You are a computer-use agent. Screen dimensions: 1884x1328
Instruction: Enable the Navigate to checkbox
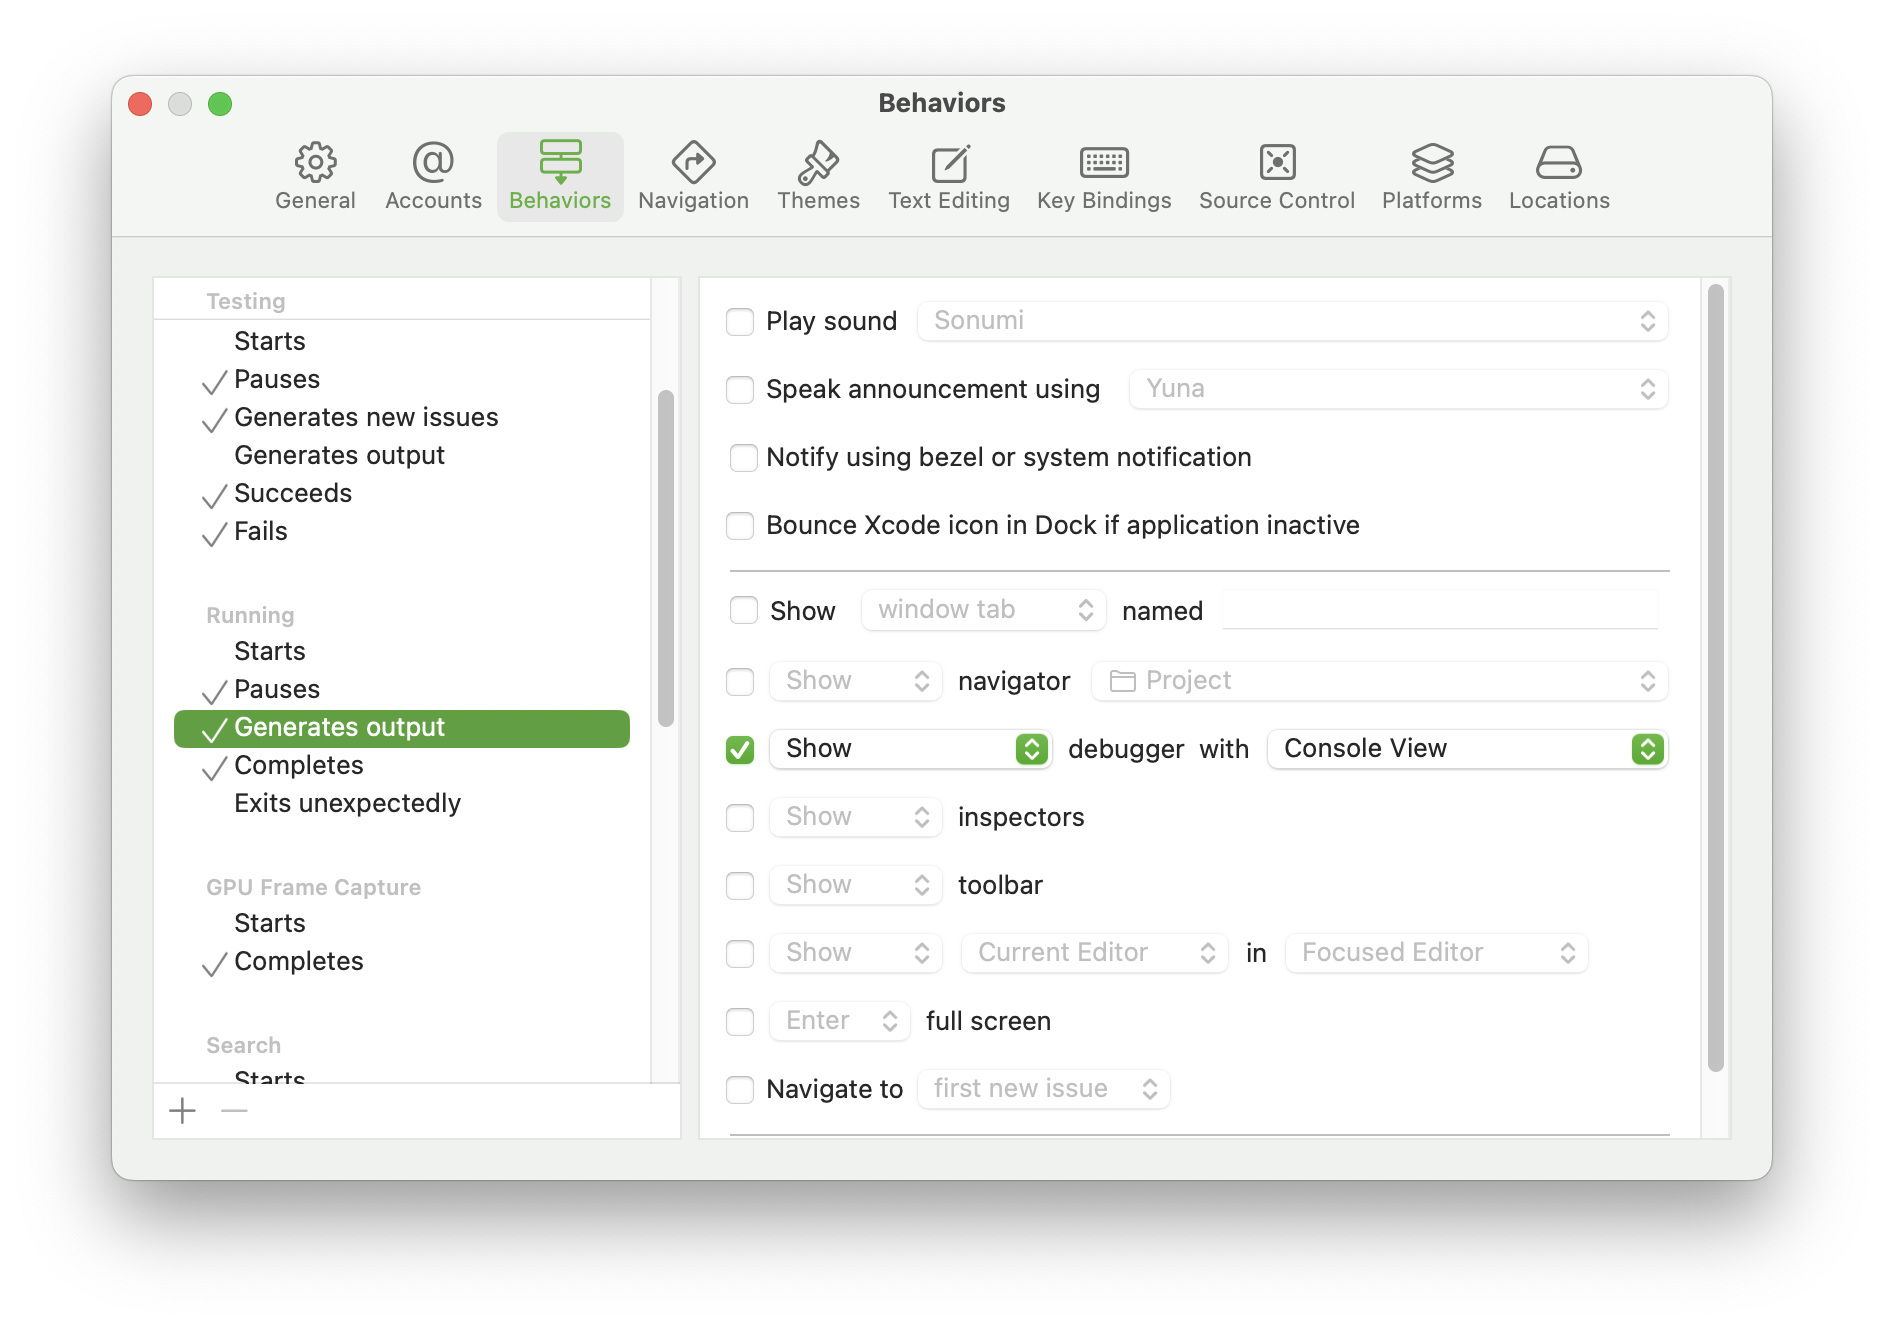(740, 1090)
